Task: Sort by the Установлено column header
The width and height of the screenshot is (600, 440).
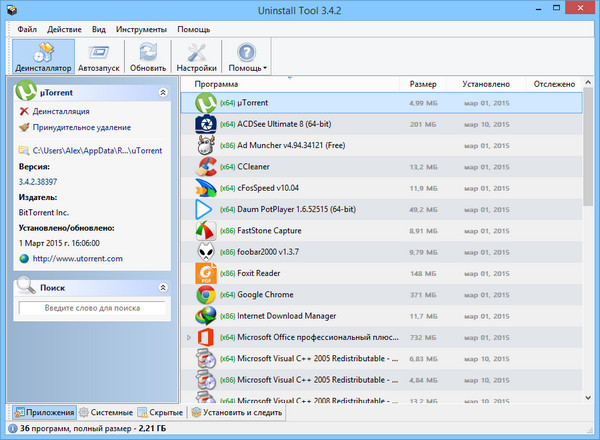Action: click(x=486, y=84)
